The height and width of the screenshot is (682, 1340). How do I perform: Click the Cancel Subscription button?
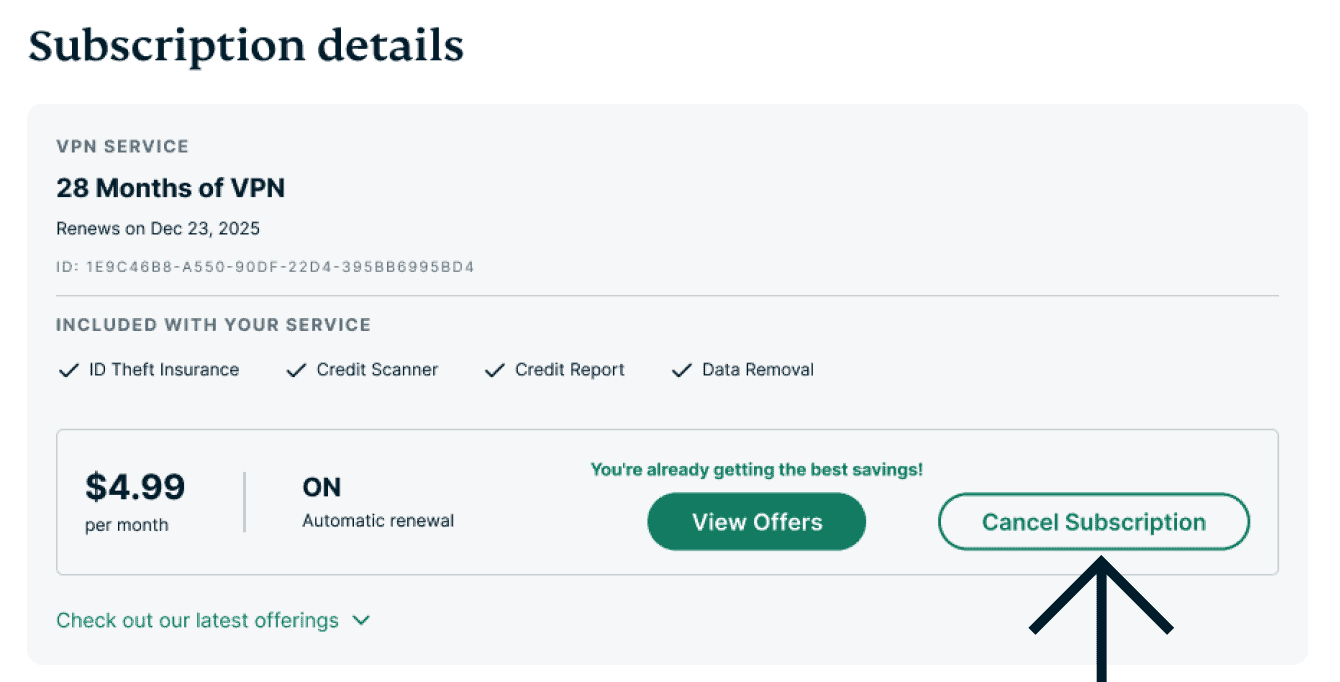[x=1093, y=522]
